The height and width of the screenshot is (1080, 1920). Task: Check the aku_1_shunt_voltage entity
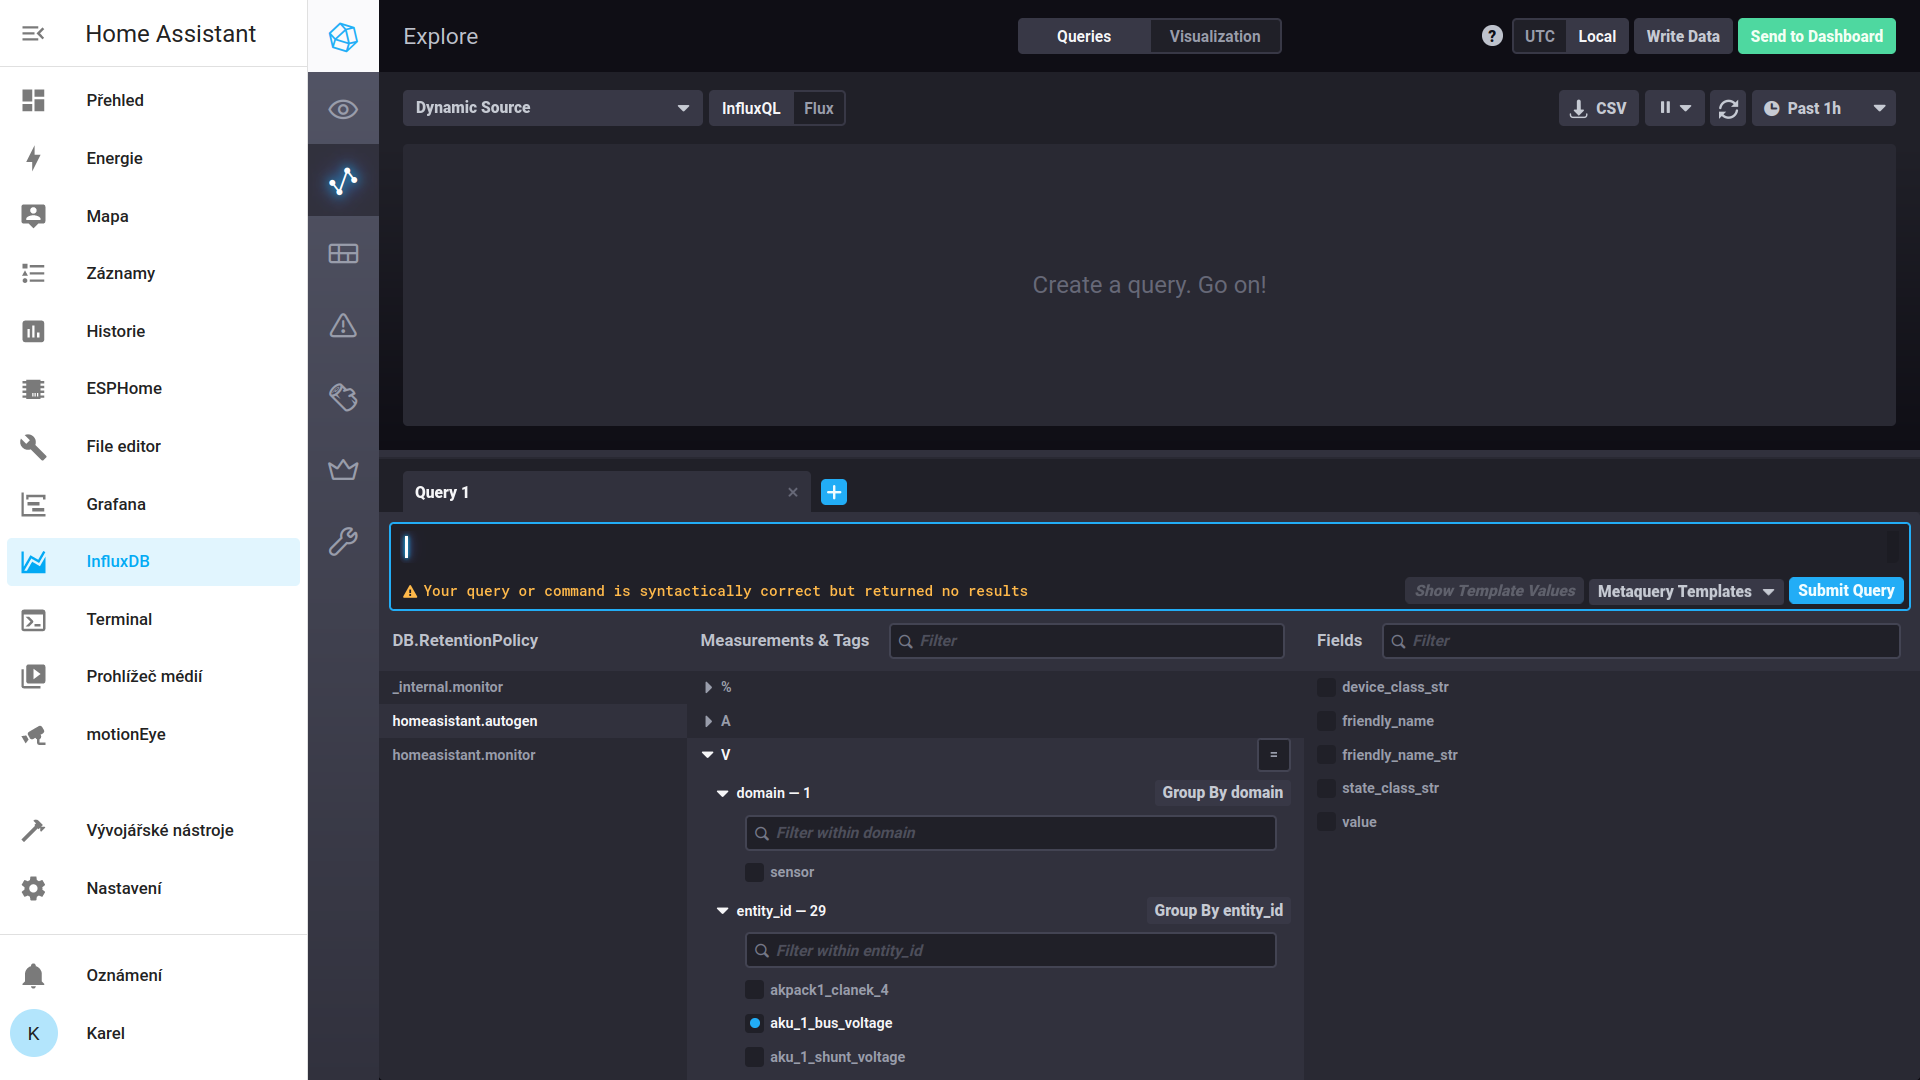pos(754,1057)
